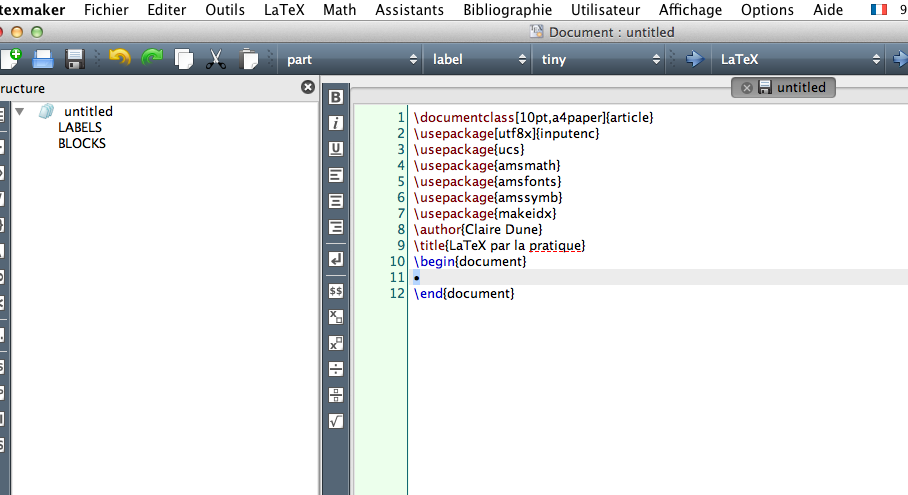
Task: Open the Assistants menu
Action: pyautogui.click(x=409, y=10)
